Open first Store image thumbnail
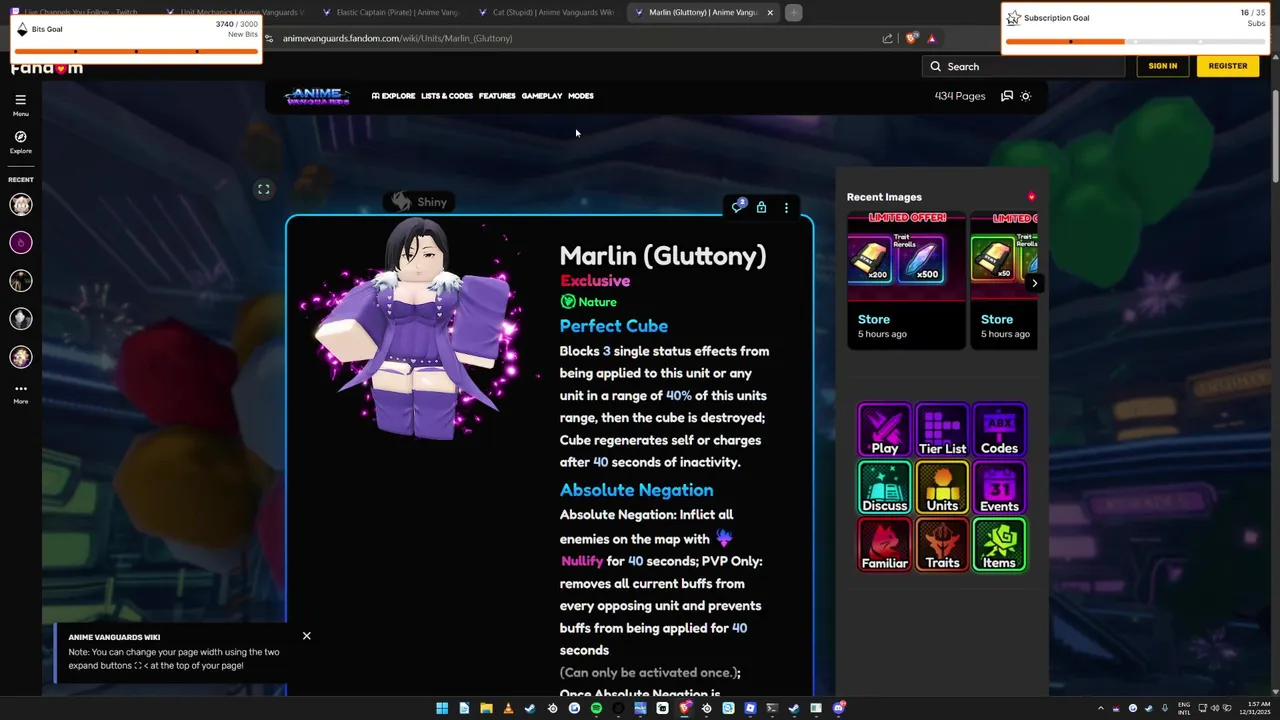Viewport: 1280px width, 720px height. click(906, 256)
